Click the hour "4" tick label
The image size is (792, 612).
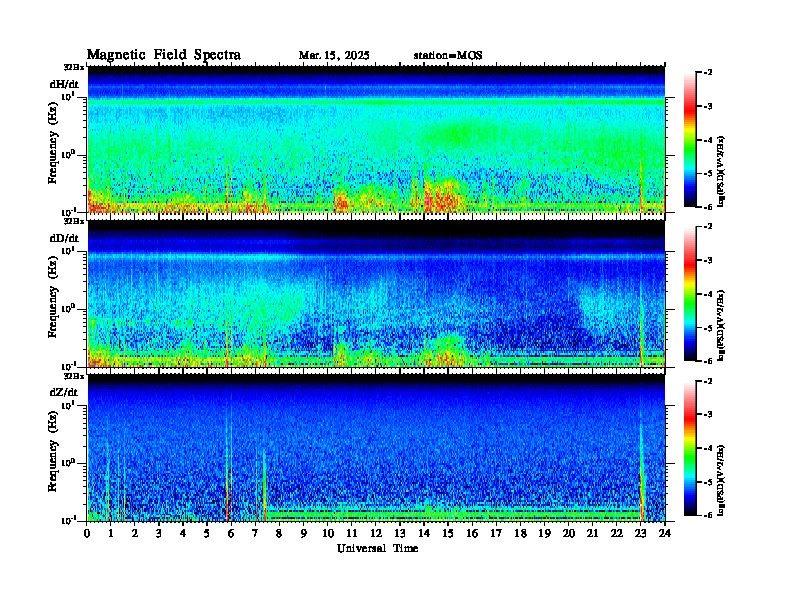(183, 533)
